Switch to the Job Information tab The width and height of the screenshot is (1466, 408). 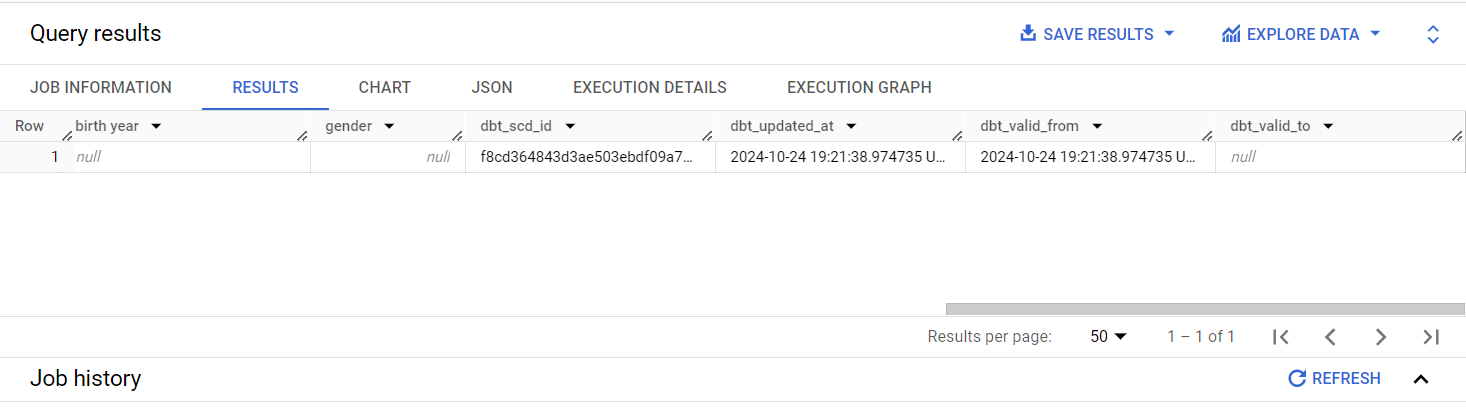click(101, 87)
